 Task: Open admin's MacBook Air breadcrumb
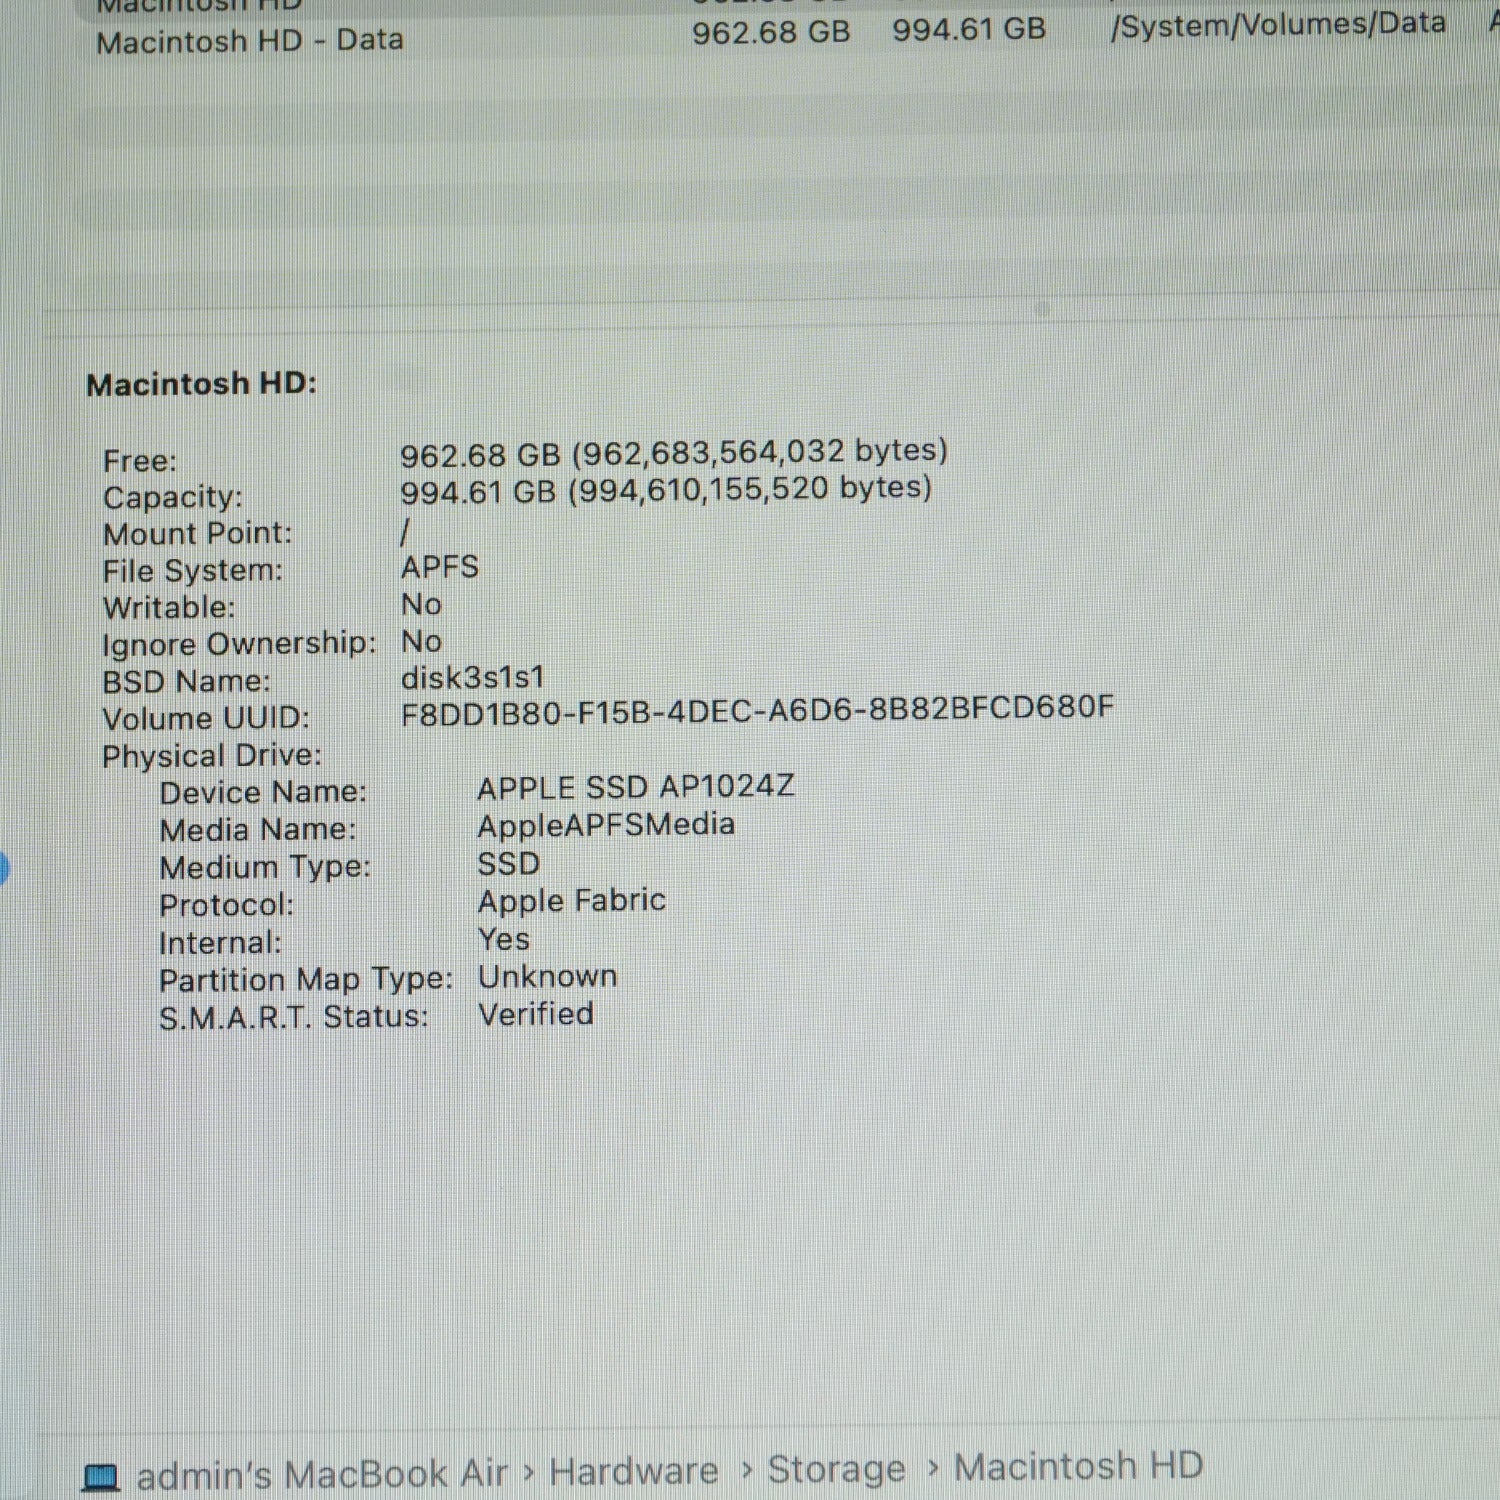tap(322, 1474)
